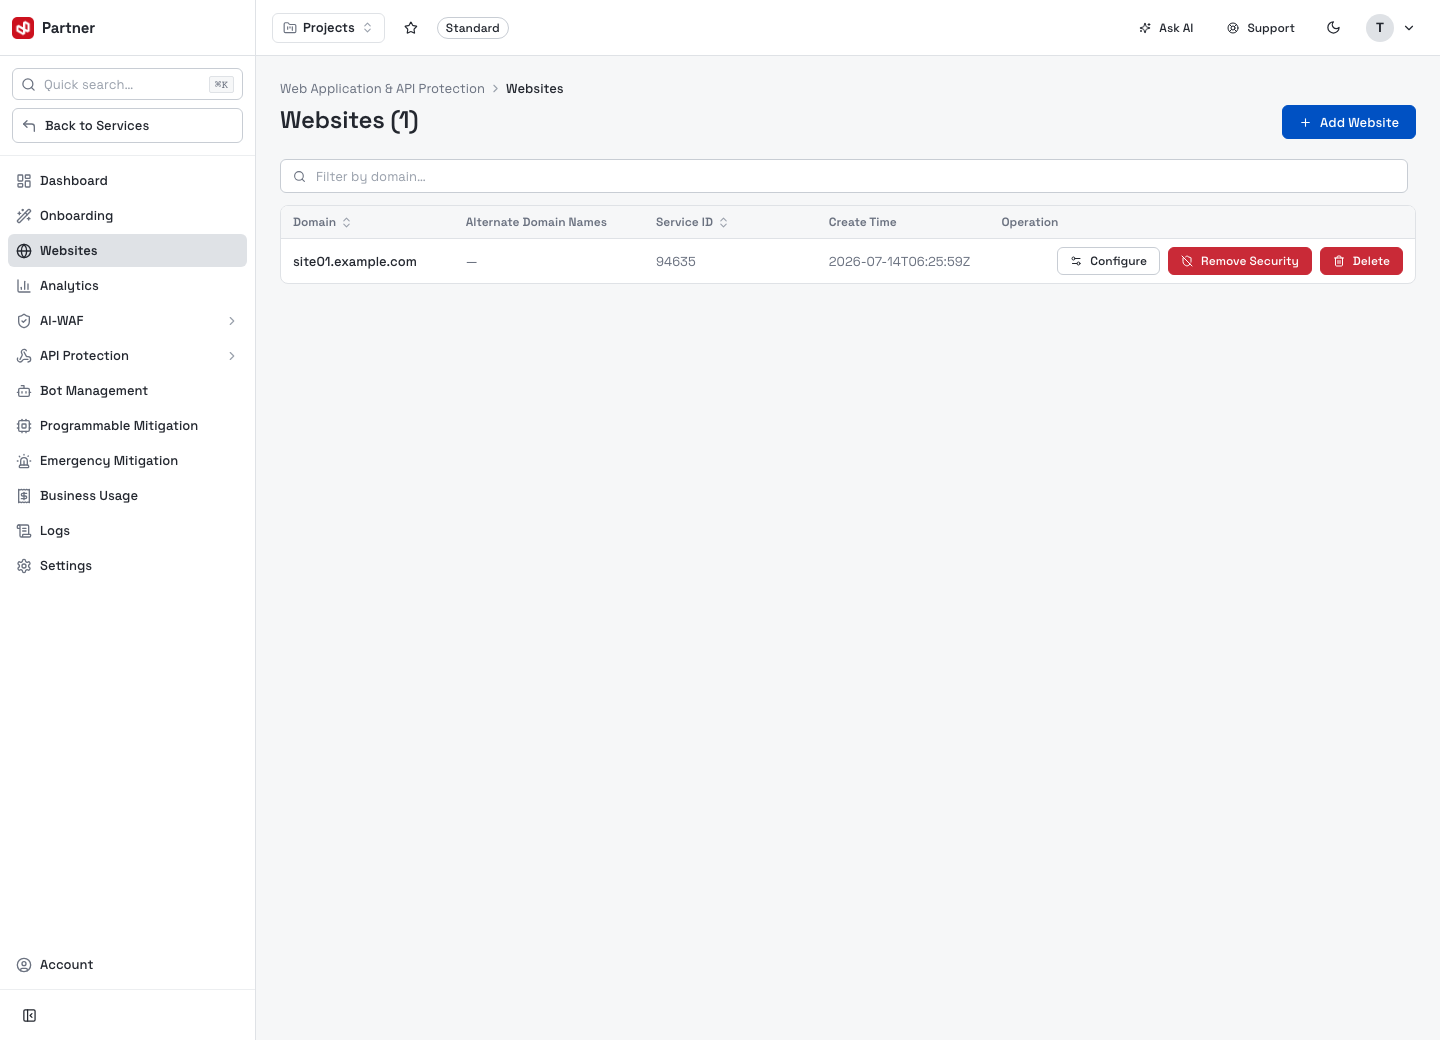
Task: Open Bot Management in sidebar
Action: [x=127, y=391]
